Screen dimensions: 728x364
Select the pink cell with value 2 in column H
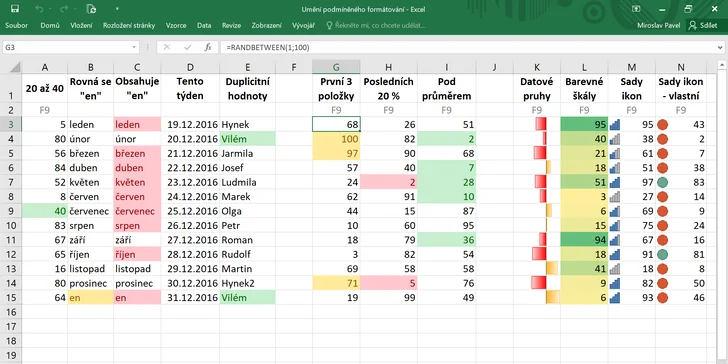tap(389, 182)
